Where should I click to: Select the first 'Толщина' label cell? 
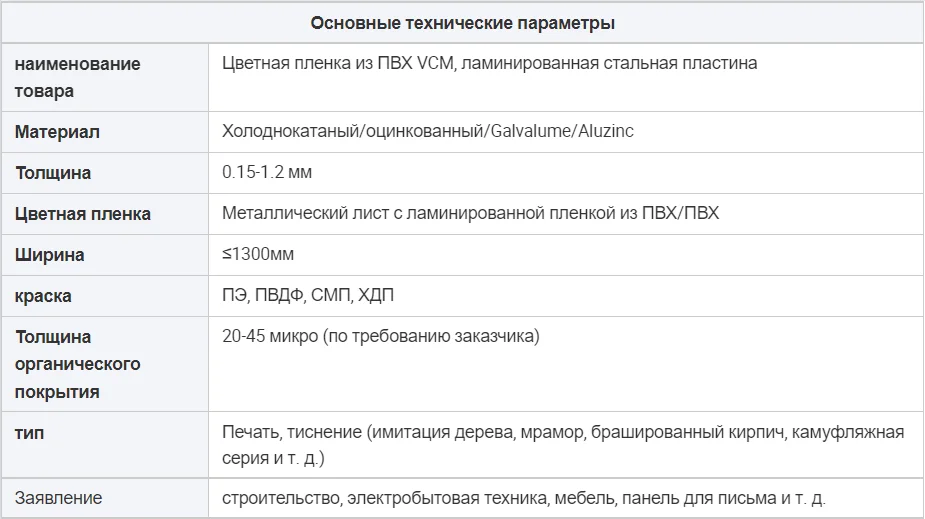(x=53, y=173)
